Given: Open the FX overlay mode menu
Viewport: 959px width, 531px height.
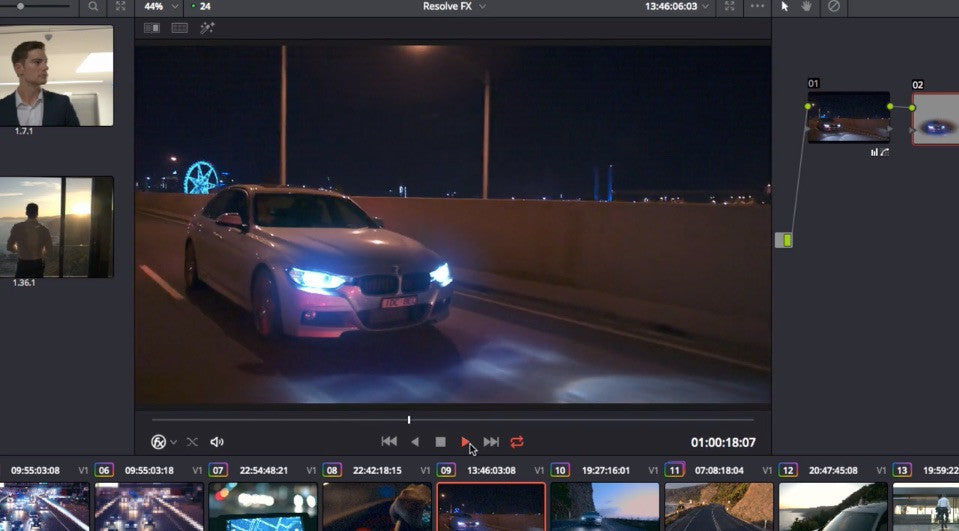Looking at the screenshot, I should point(163,442).
